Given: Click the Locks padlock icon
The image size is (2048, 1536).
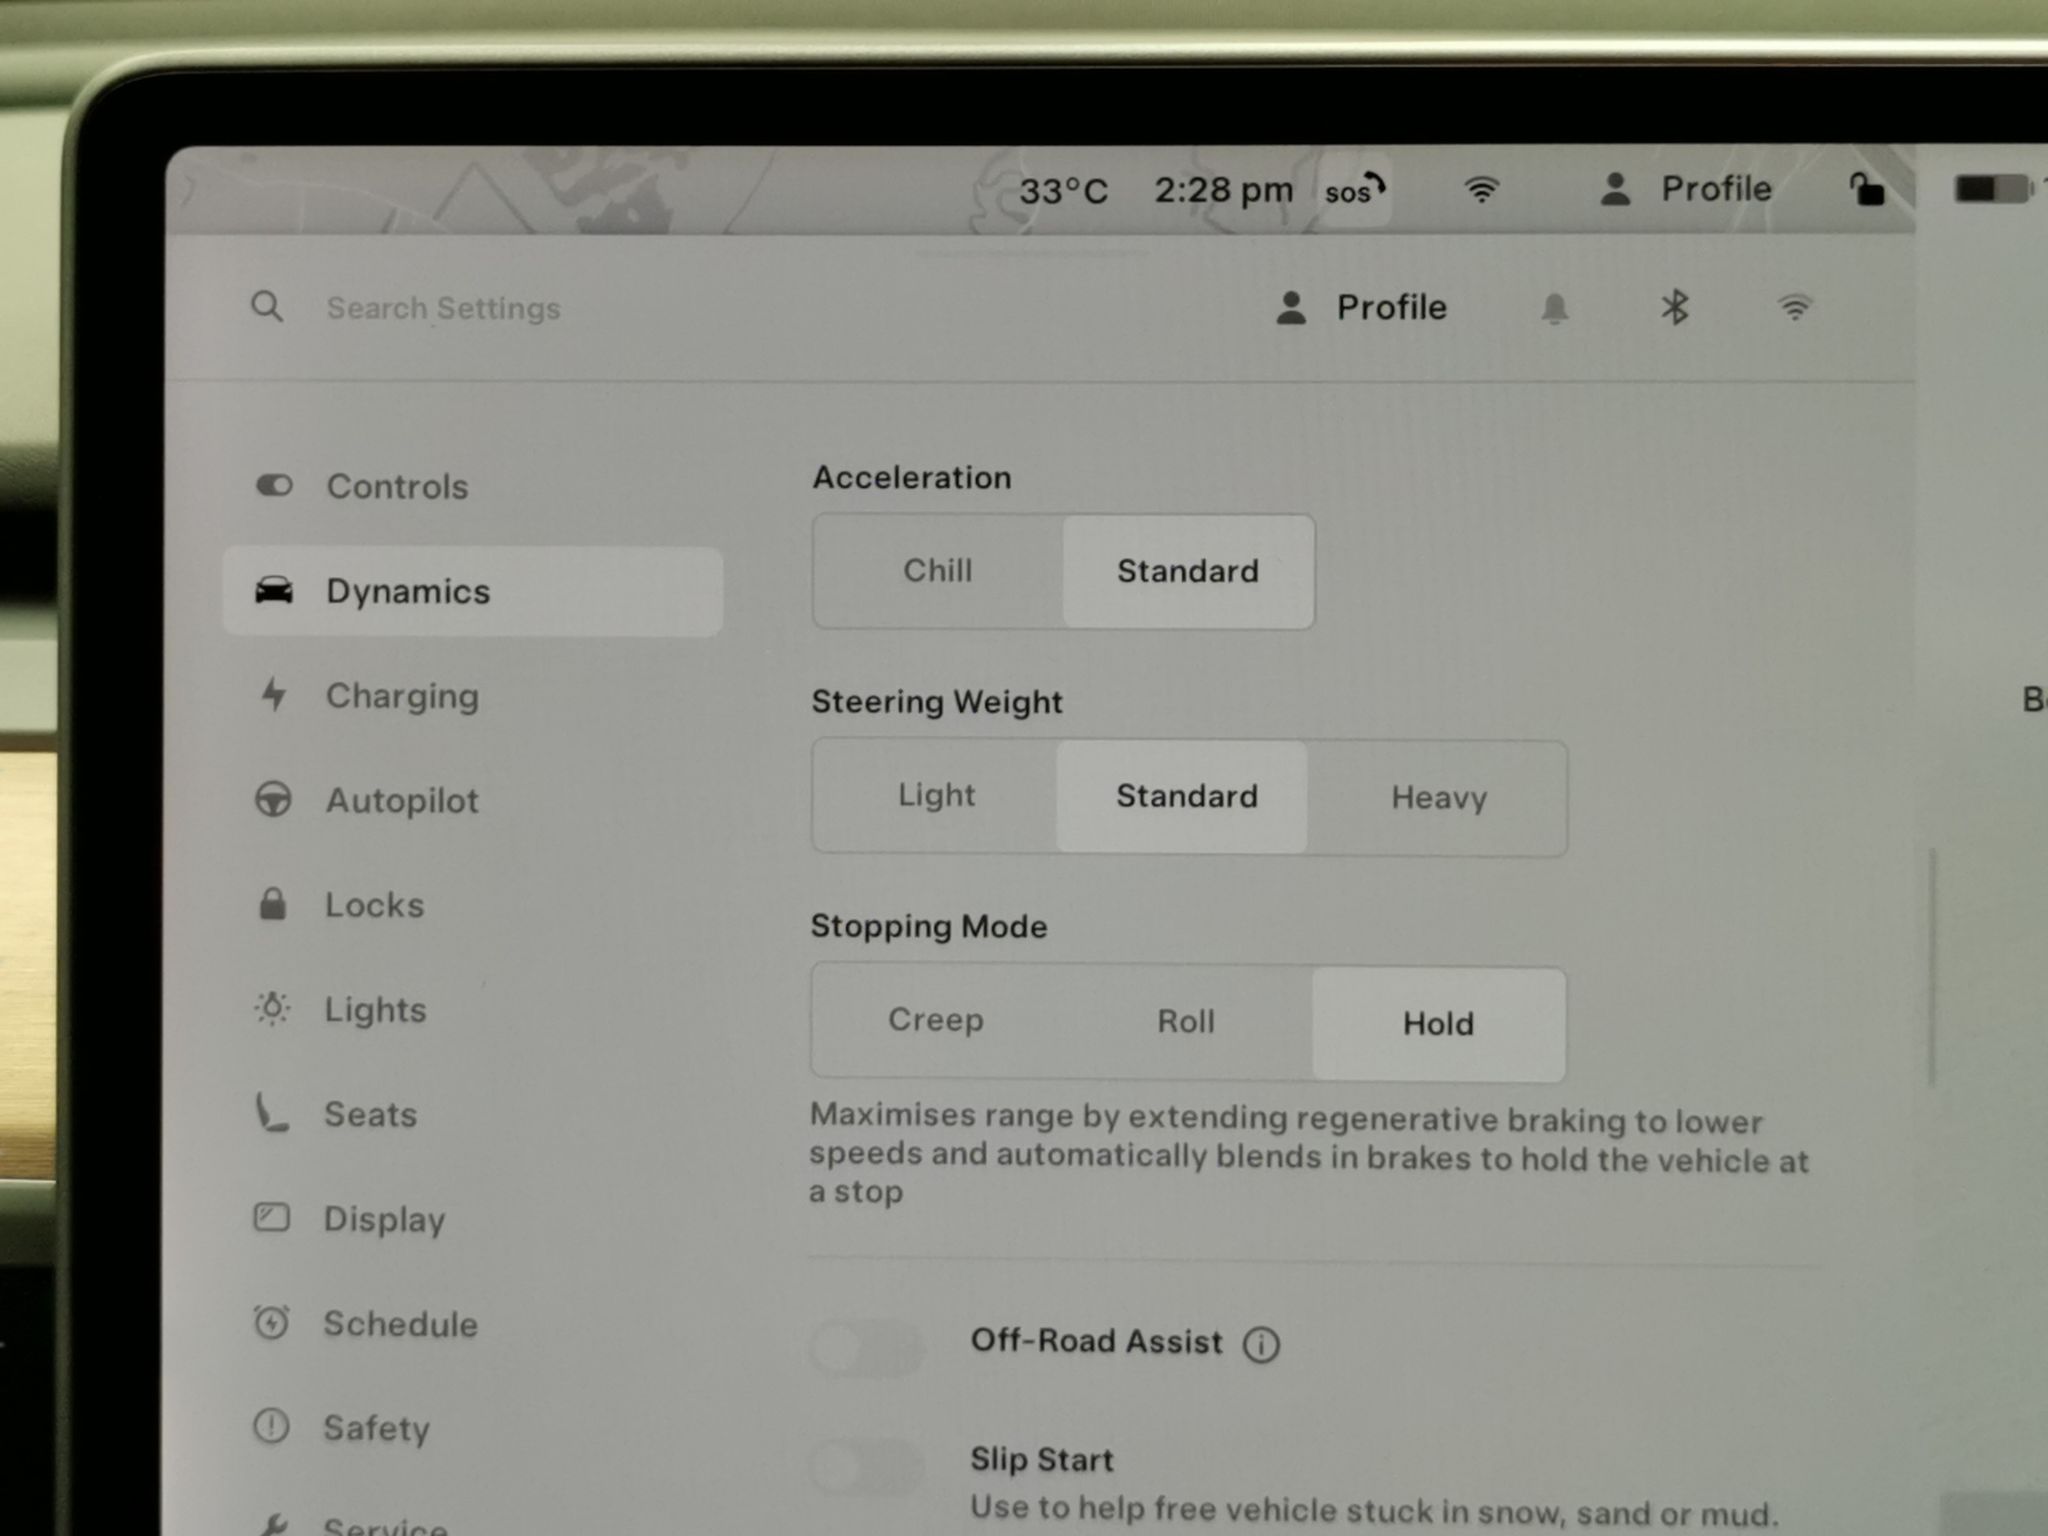Looking at the screenshot, I should tap(272, 903).
